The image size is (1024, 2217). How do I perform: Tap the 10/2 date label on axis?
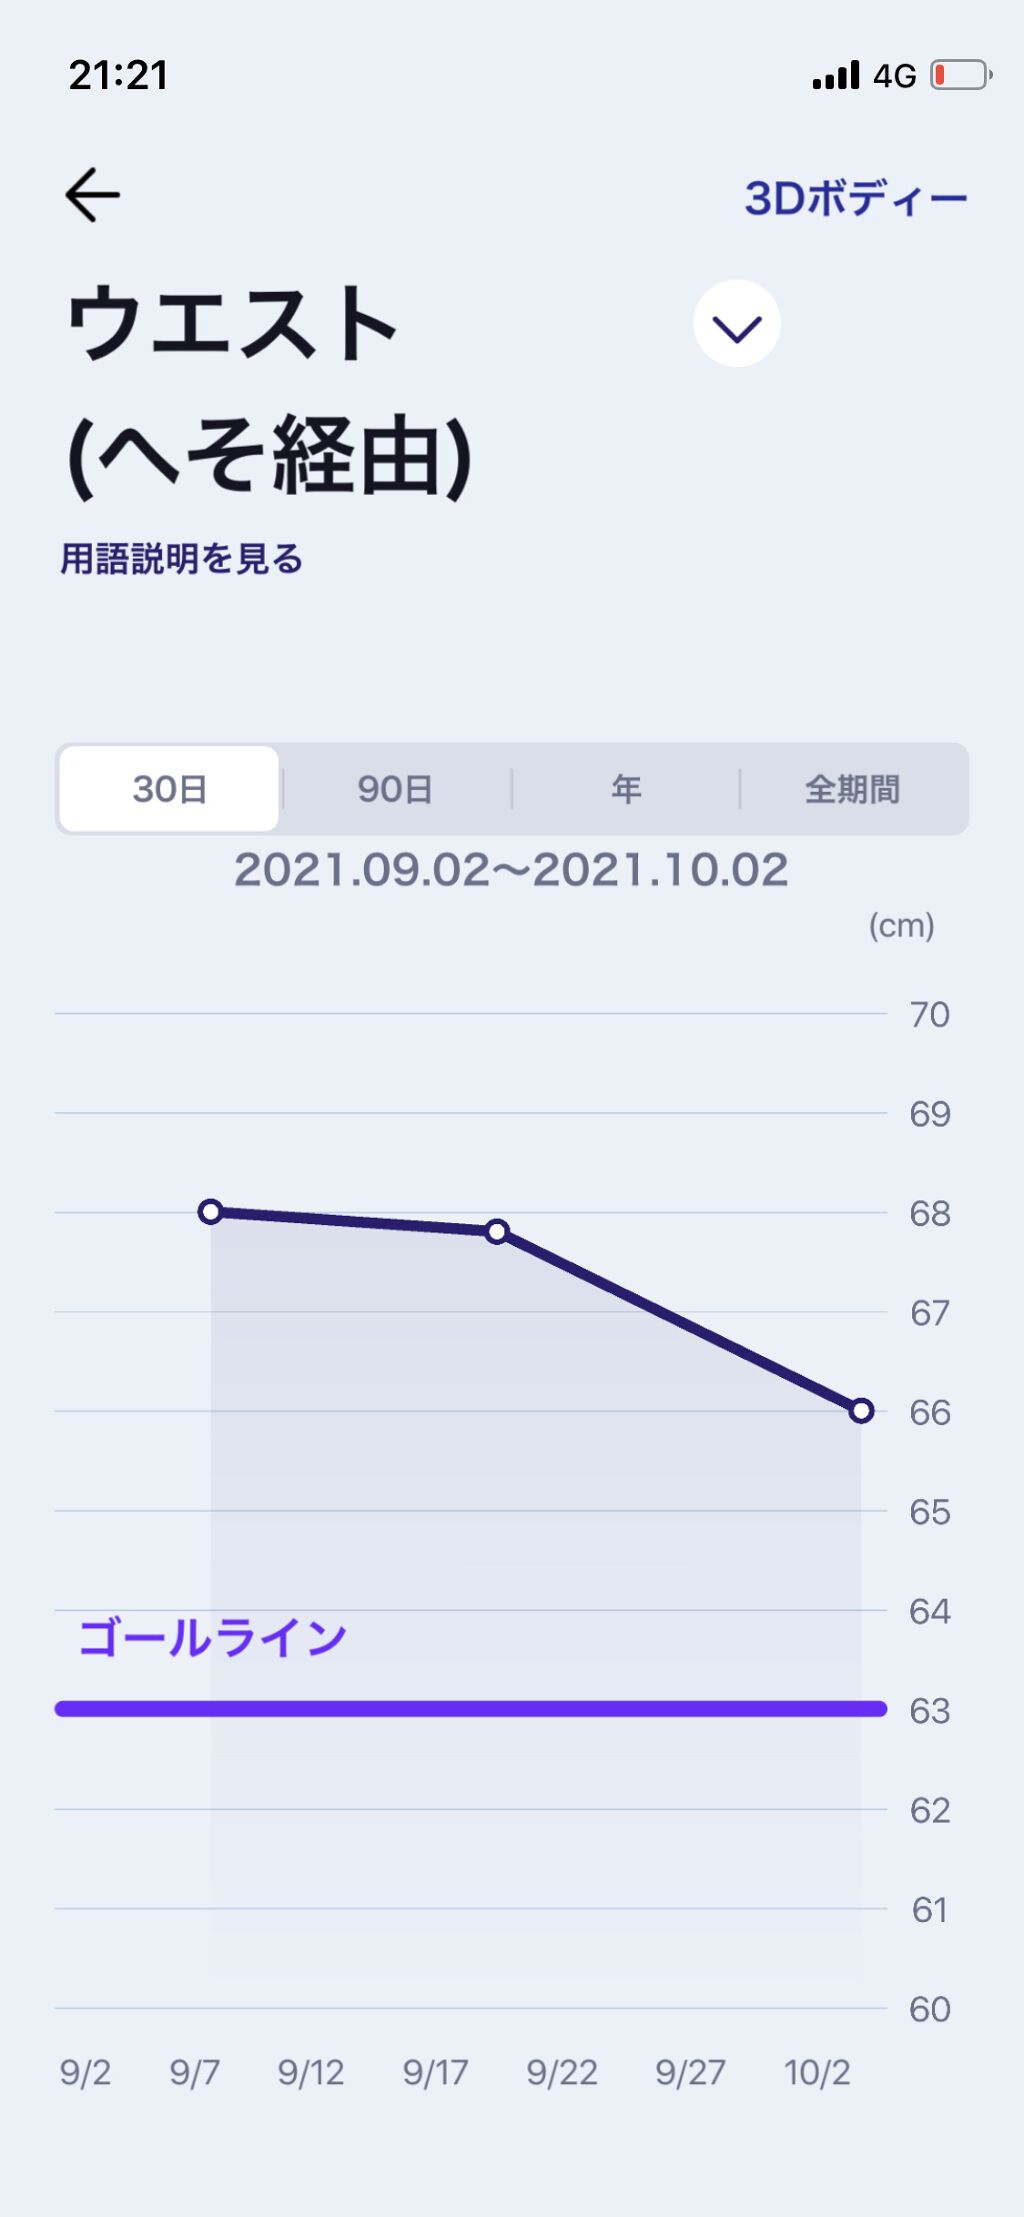(817, 2073)
